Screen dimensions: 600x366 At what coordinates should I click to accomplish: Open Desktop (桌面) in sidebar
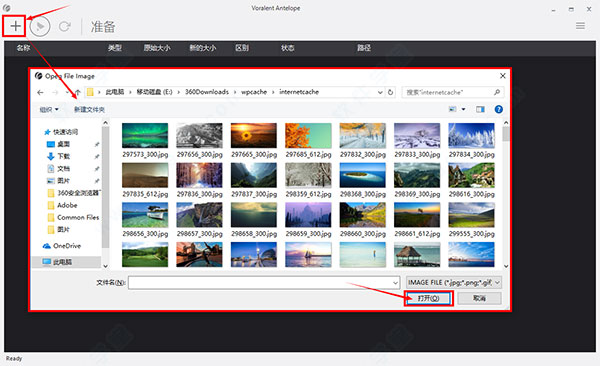point(58,144)
